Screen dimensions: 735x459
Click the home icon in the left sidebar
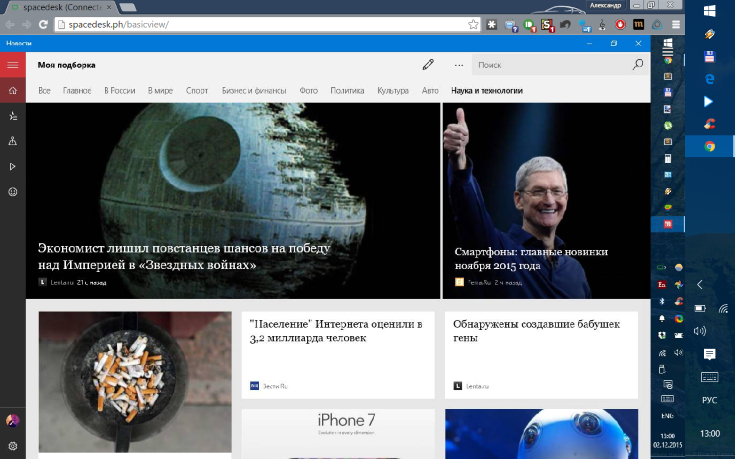[x=13, y=91]
